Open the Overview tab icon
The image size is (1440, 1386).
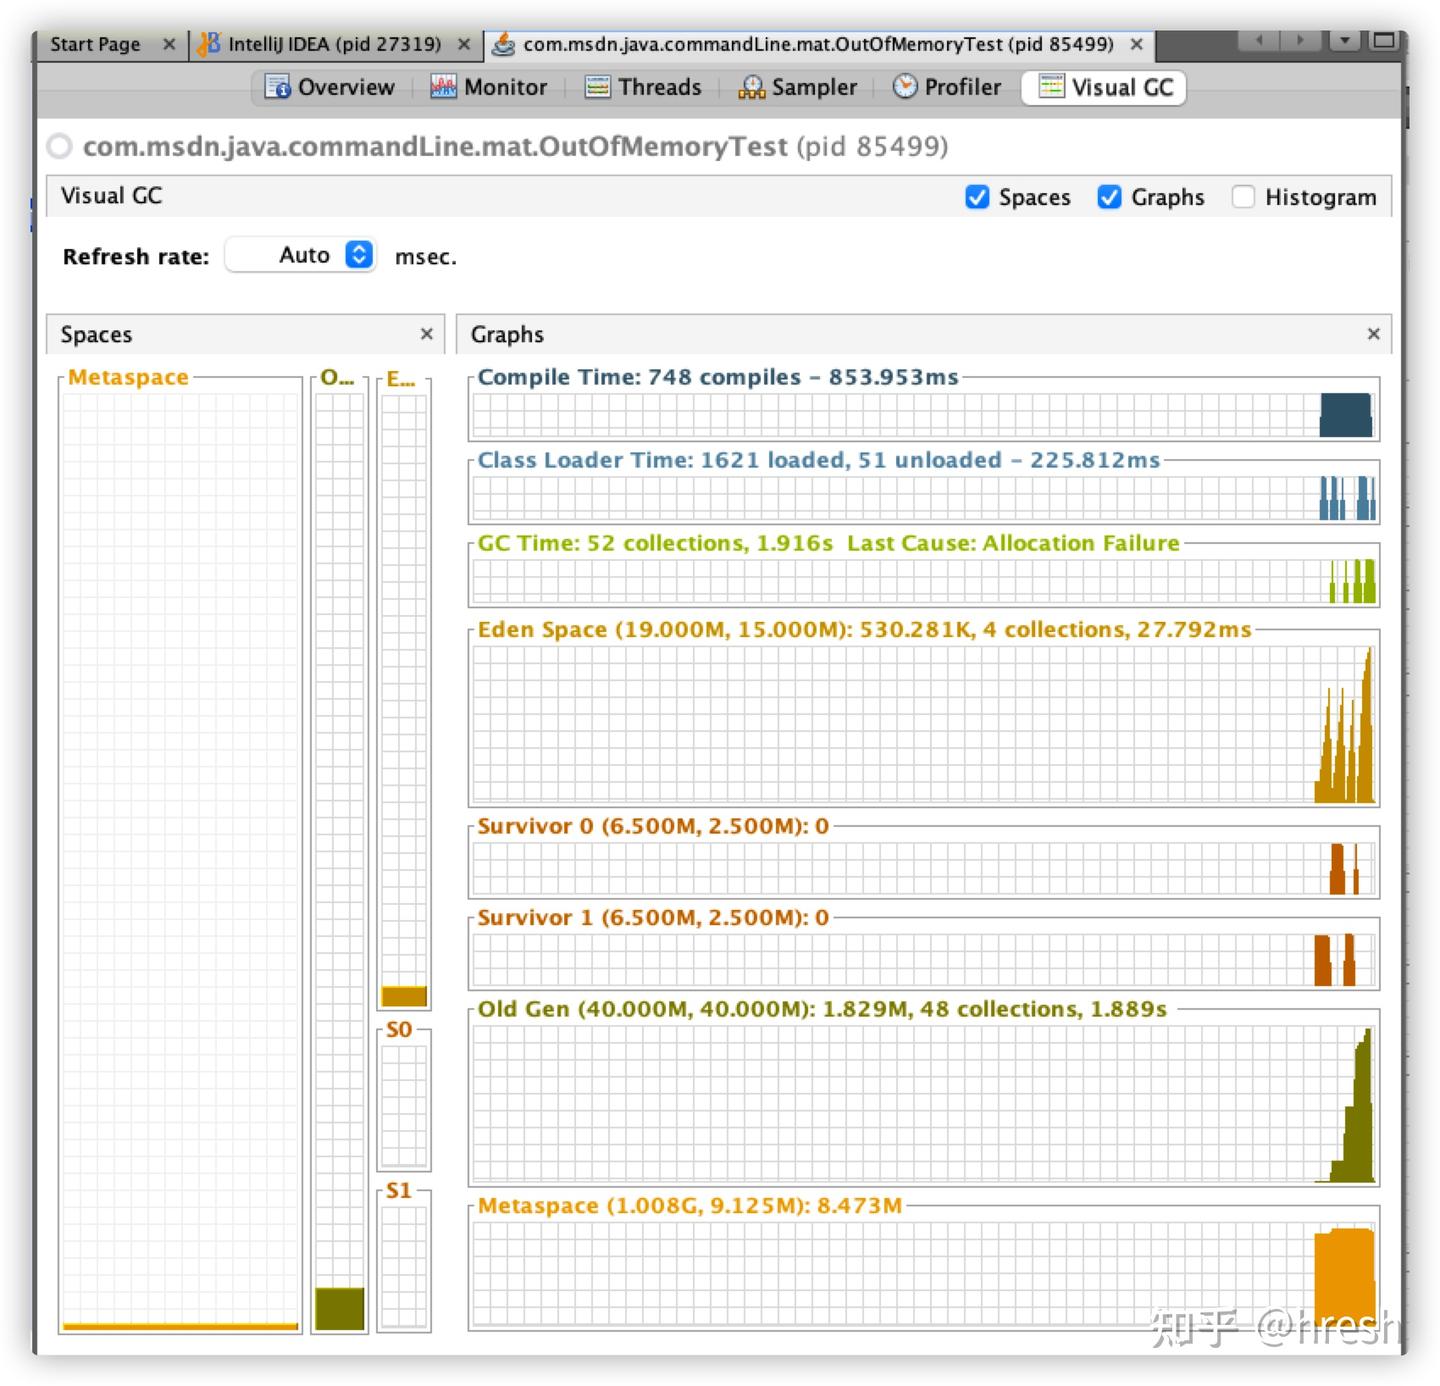point(278,88)
